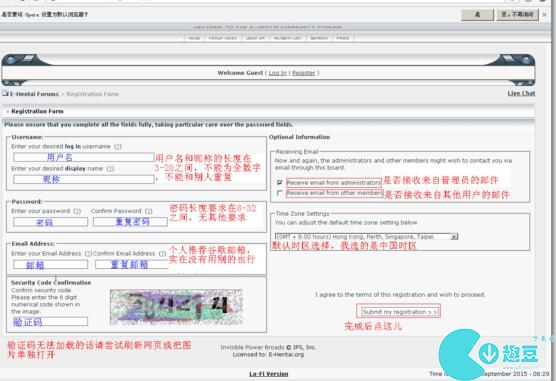Open the time zone dropdown list
This screenshot has width=556, height=381.
pos(366,236)
